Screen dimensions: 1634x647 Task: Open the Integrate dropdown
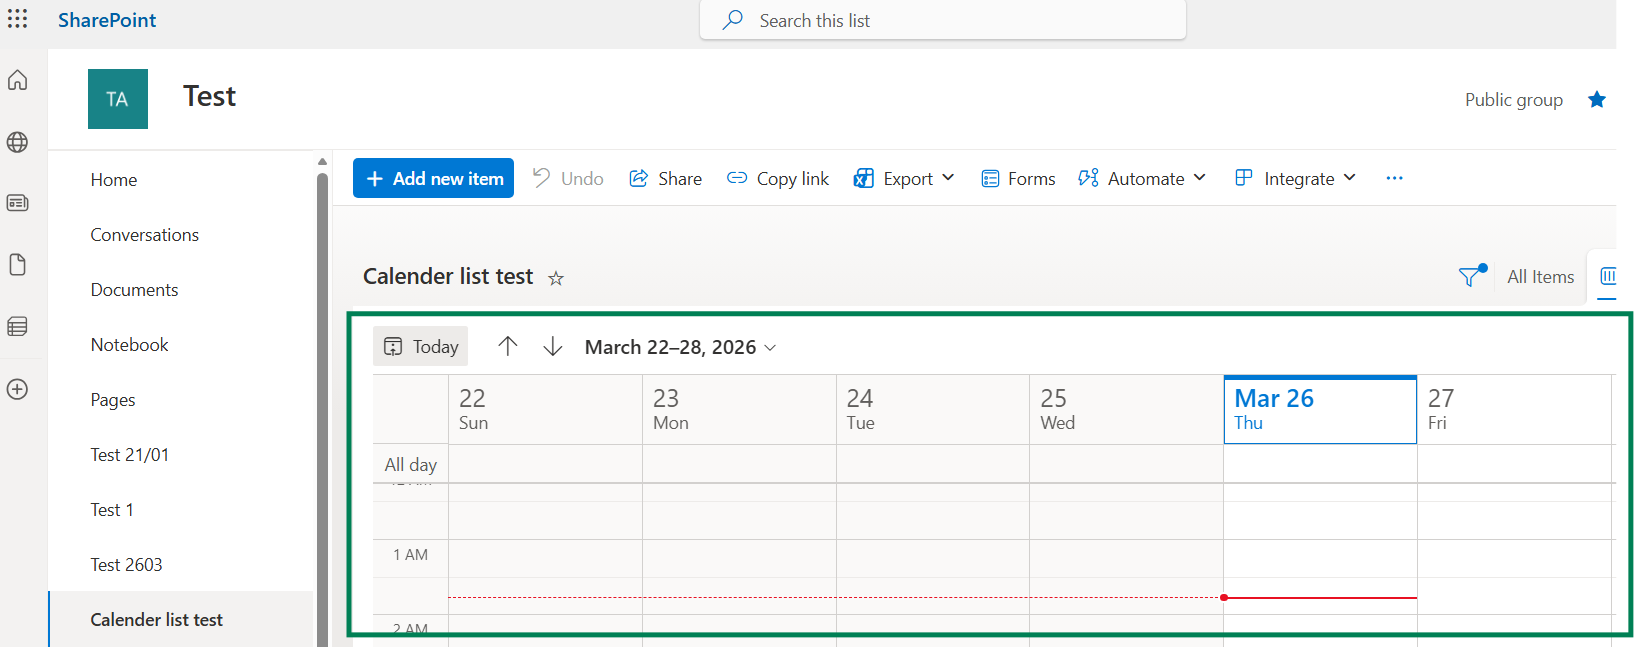[1295, 178]
